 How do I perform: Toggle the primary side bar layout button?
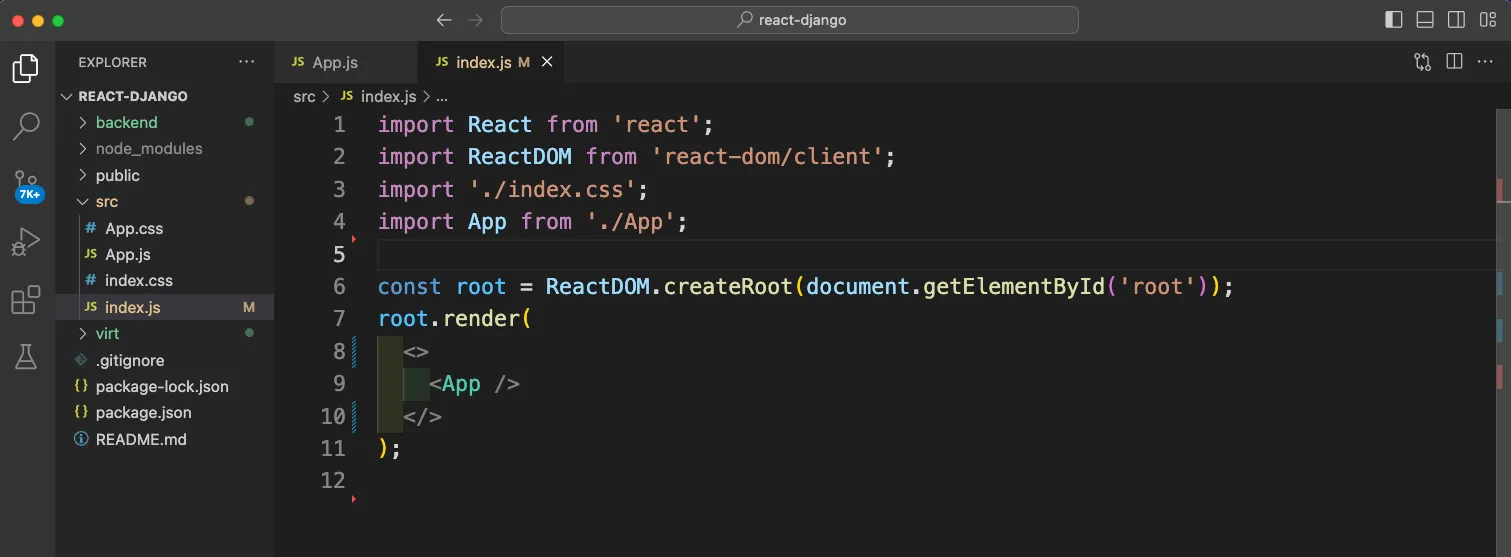(x=1394, y=20)
